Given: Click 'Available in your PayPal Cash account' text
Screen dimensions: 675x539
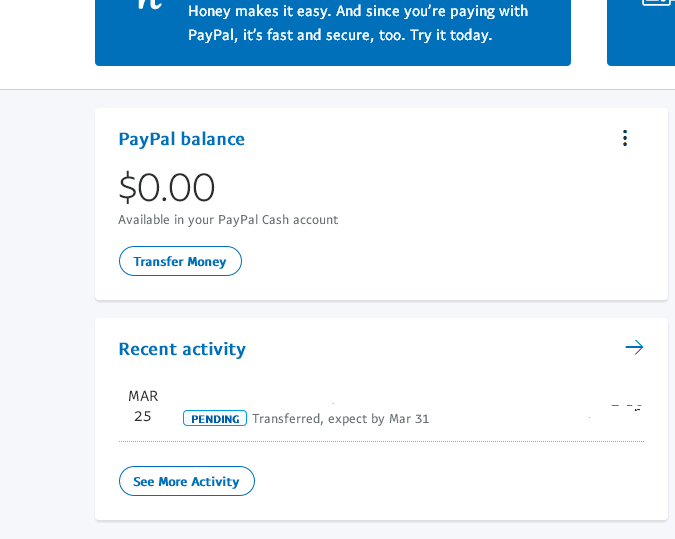Looking at the screenshot, I should click(x=228, y=220).
